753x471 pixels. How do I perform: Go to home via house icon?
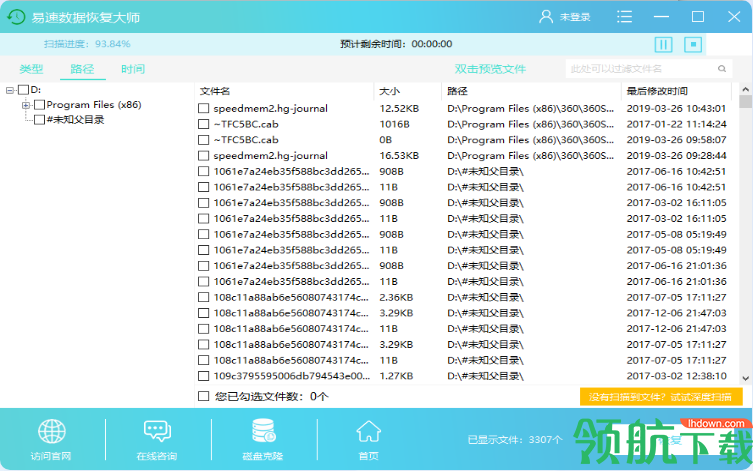tap(368, 431)
